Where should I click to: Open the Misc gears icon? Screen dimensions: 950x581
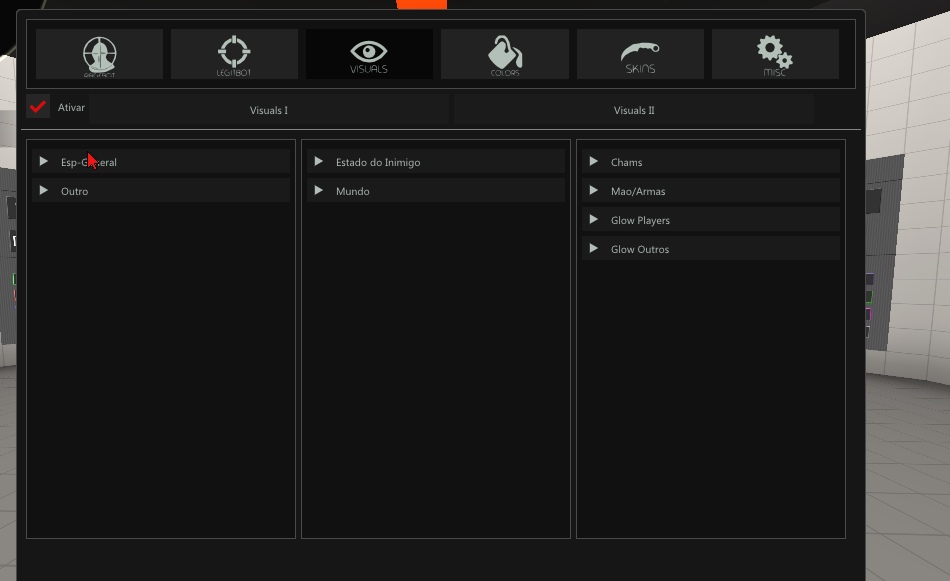(x=775, y=54)
